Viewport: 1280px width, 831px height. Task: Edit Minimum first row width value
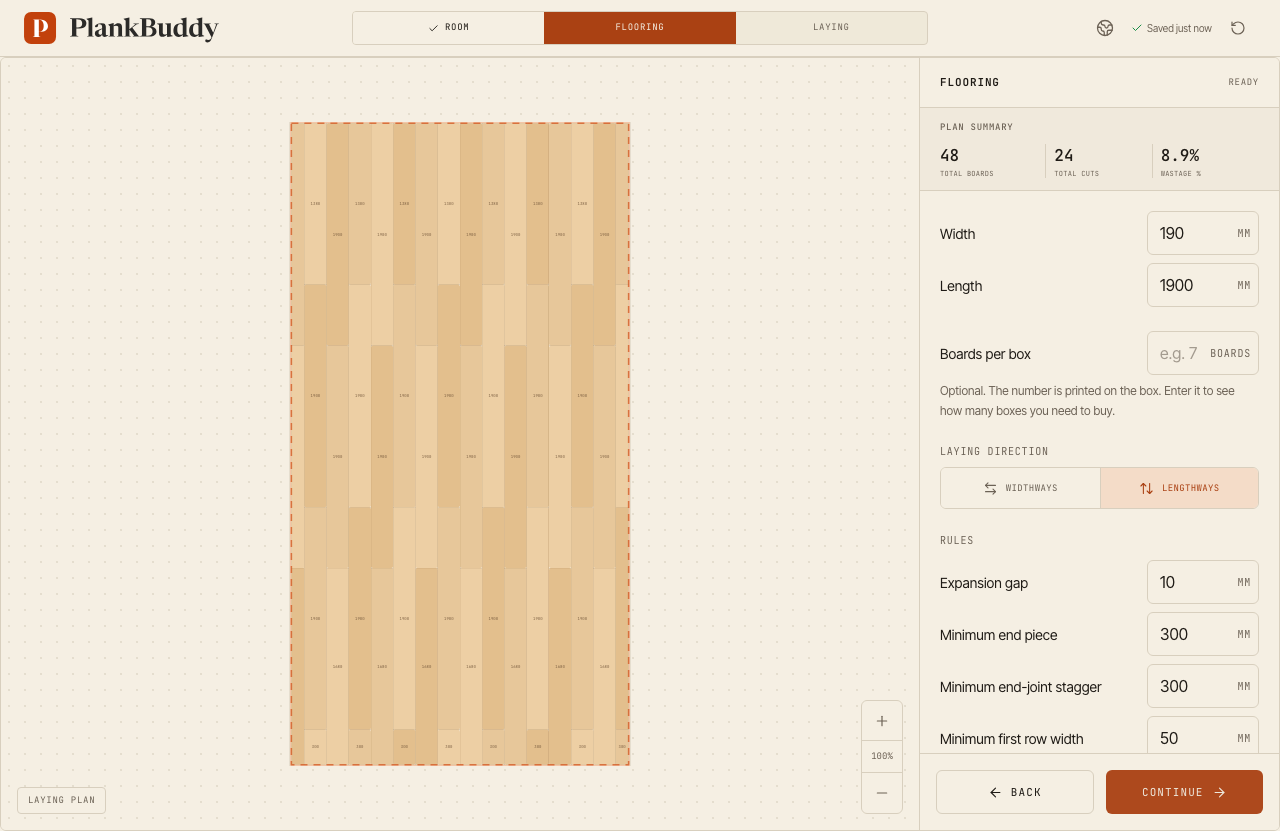click(x=1202, y=736)
